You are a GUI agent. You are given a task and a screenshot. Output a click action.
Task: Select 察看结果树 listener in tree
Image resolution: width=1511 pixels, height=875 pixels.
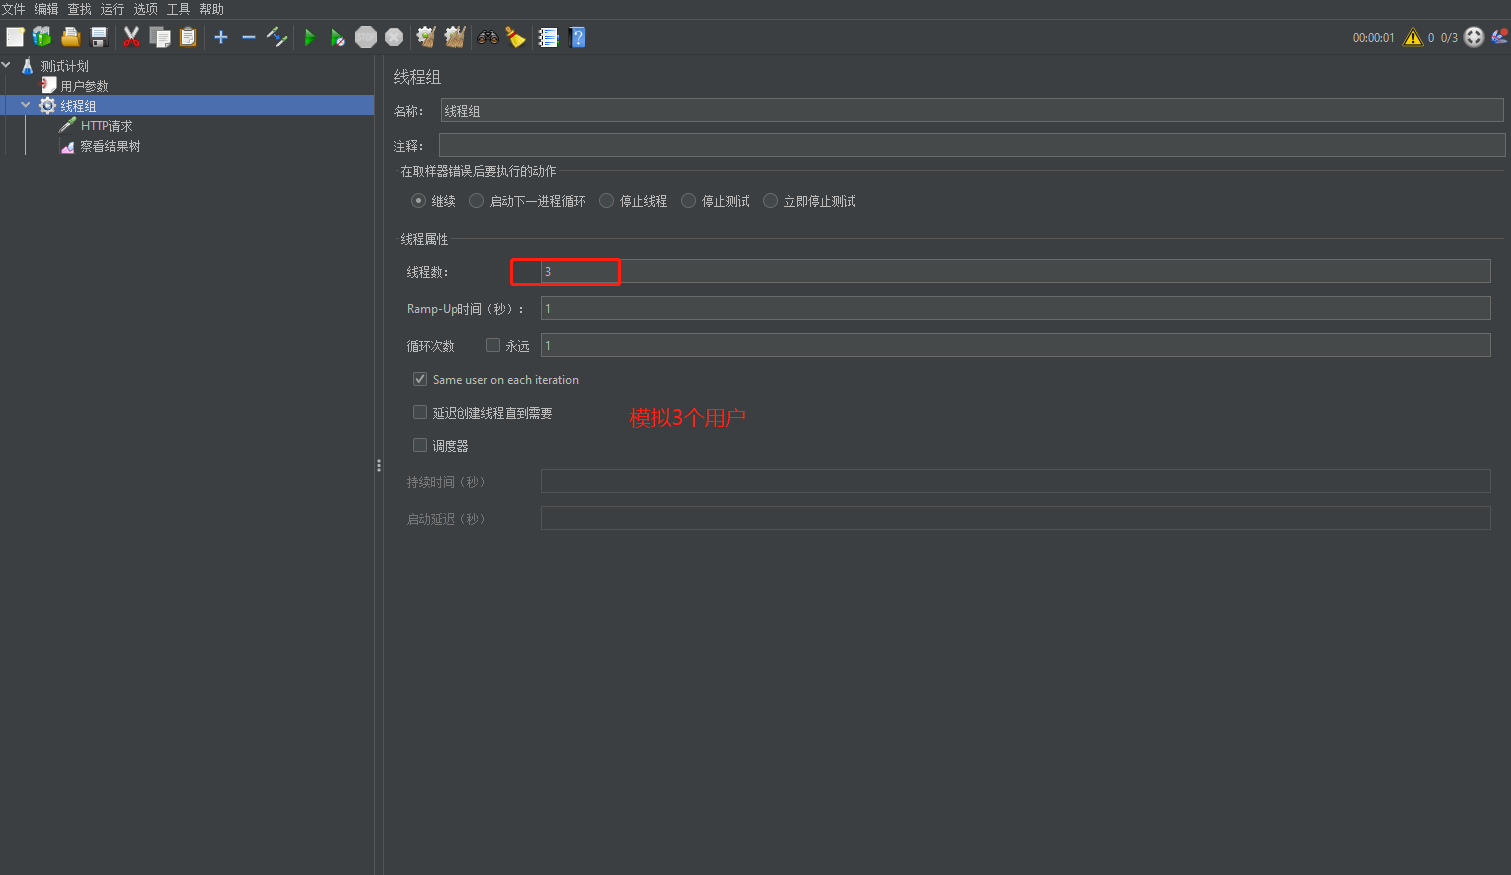111,146
